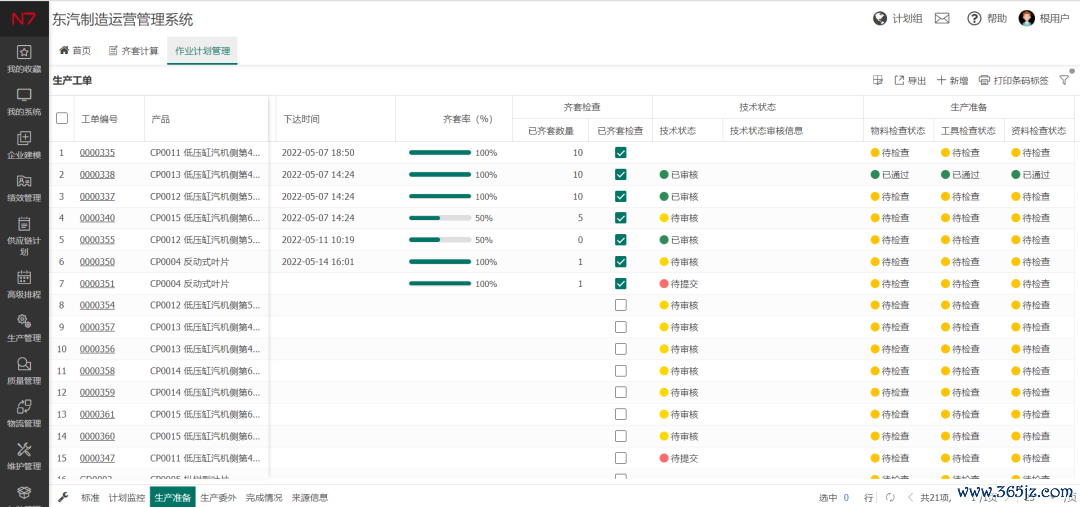Screen dimensions: 1080x507
Task: Switch to 生产委外 bottom tab
Action: (x=218, y=497)
